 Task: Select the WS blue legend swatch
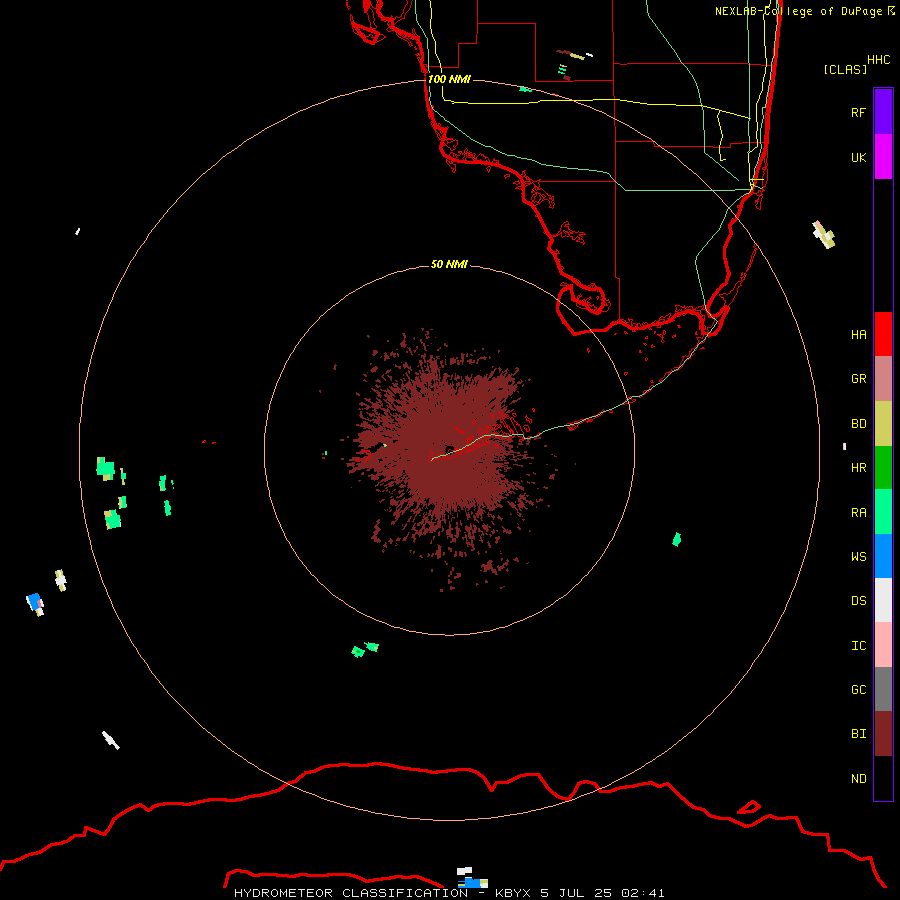click(883, 556)
